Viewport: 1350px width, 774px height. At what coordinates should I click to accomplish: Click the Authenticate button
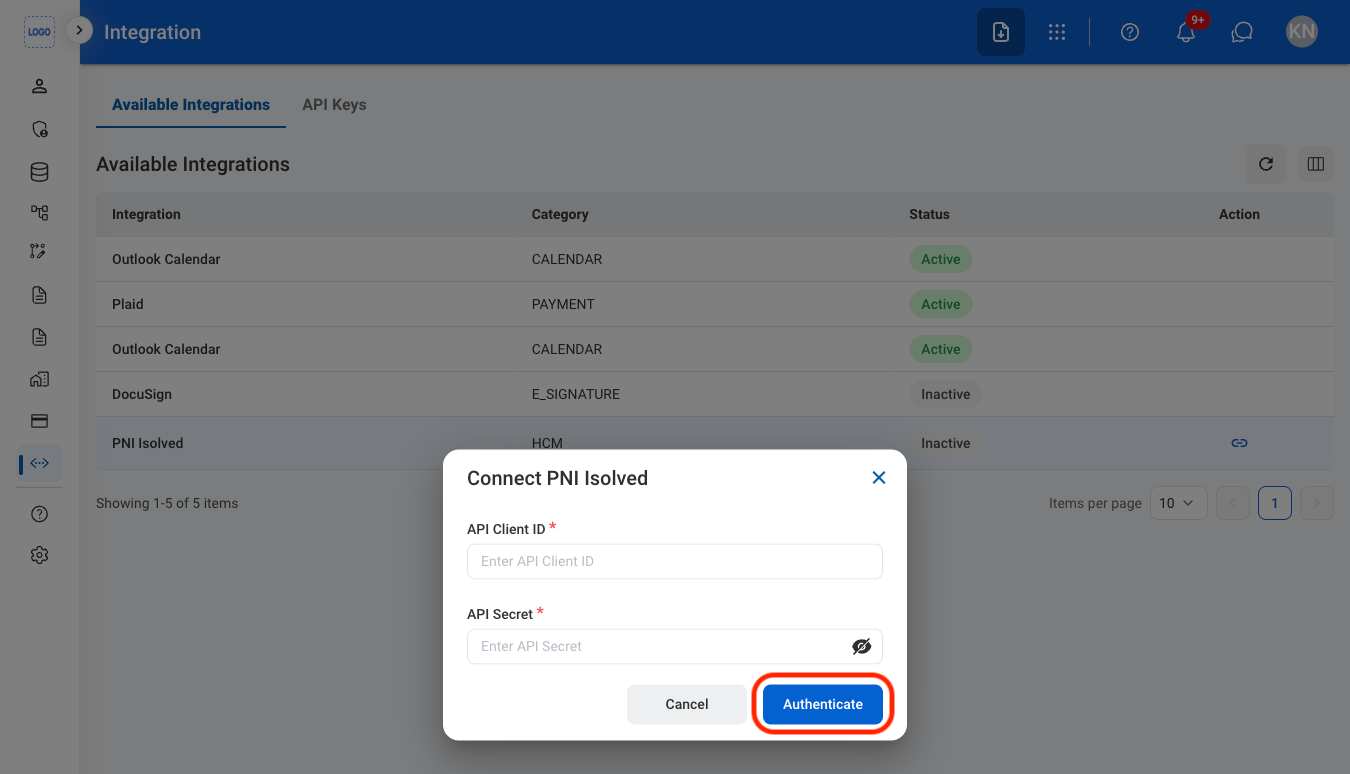click(x=823, y=704)
